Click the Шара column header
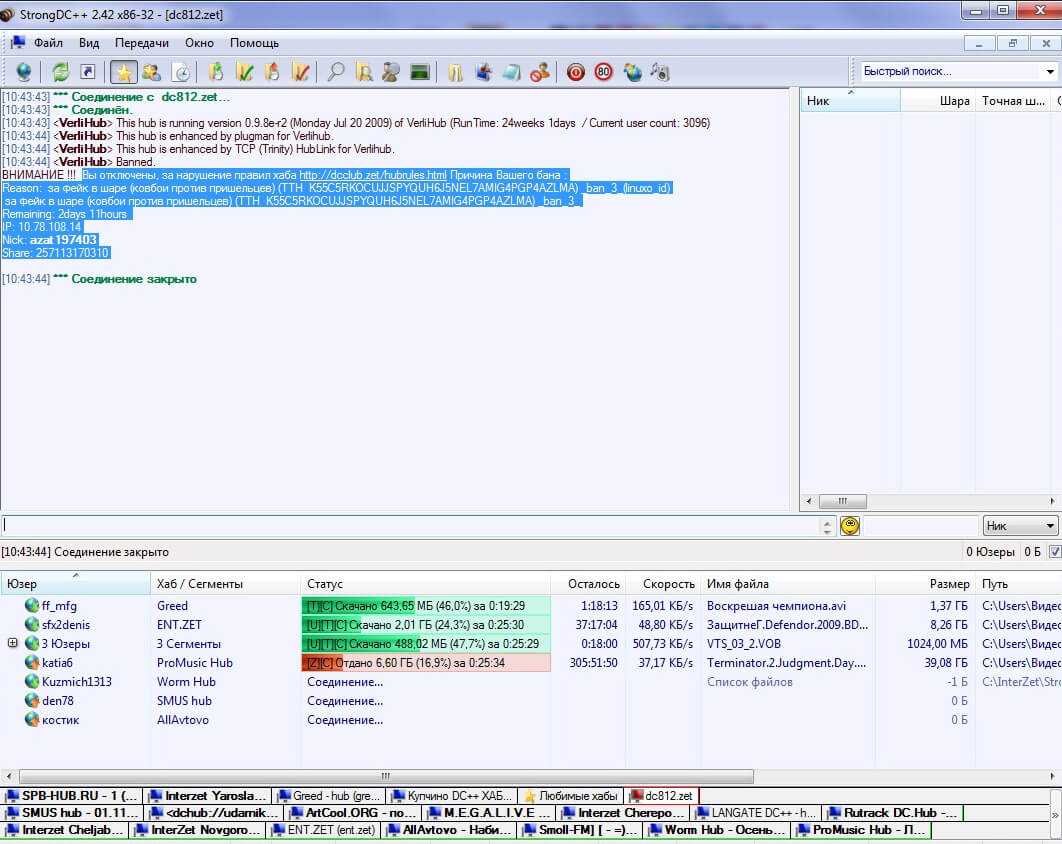 click(937, 101)
